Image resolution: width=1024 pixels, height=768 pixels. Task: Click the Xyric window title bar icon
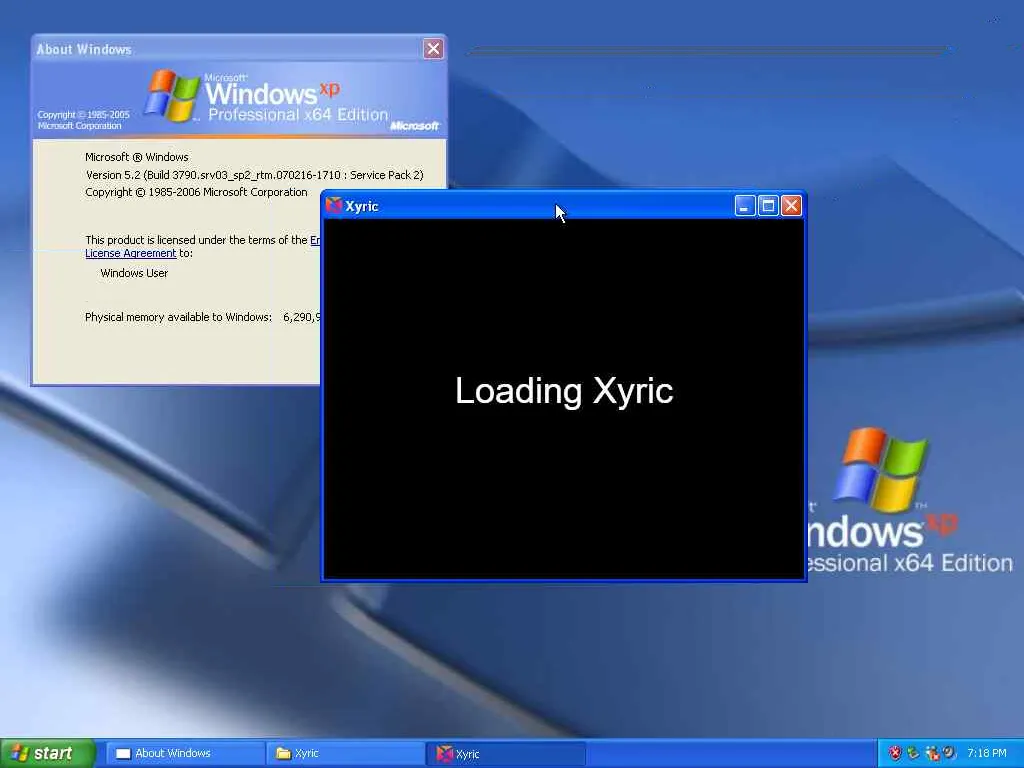[x=334, y=206]
